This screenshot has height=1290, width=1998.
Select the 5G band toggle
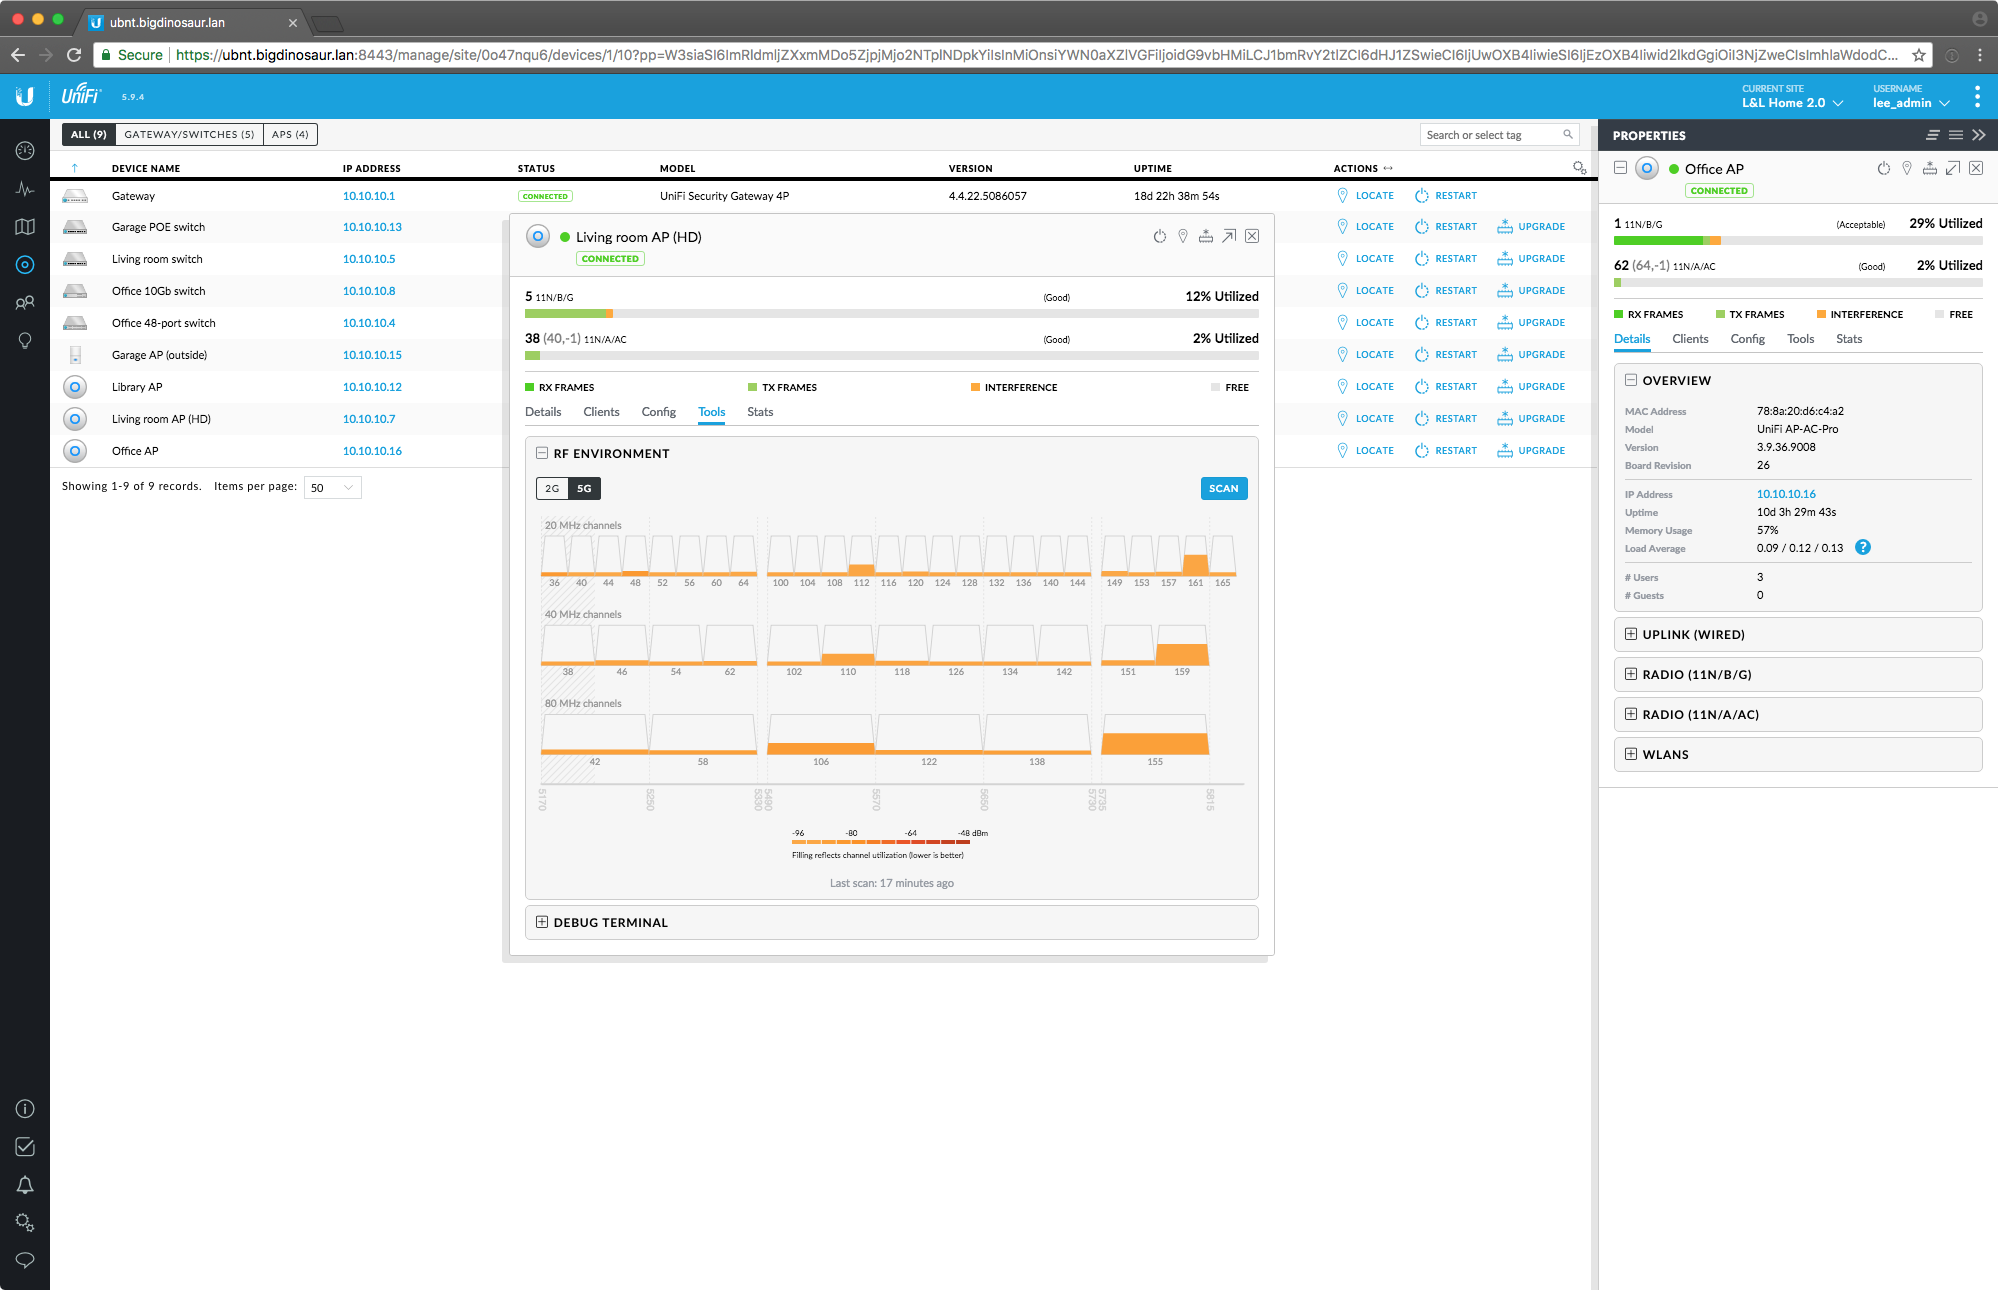point(584,488)
